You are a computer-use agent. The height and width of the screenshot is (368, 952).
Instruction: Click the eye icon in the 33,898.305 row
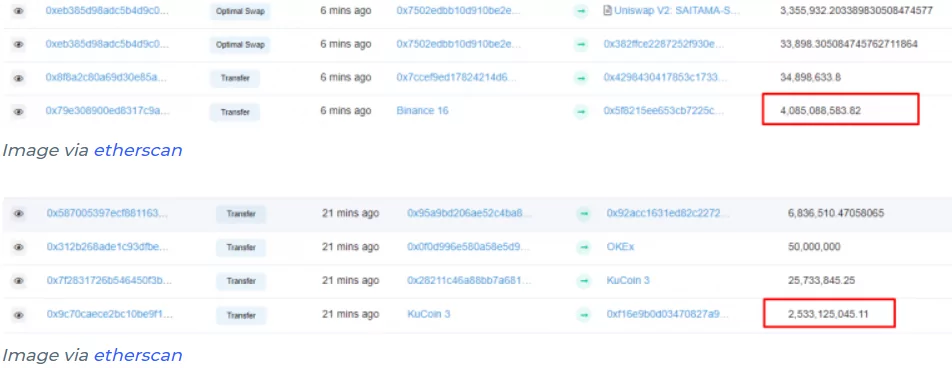point(19,44)
